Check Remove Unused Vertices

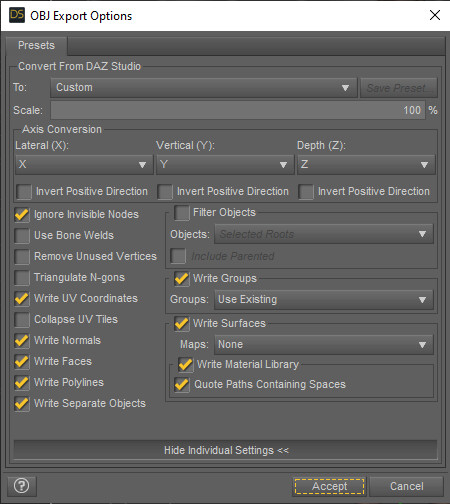coord(22,256)
